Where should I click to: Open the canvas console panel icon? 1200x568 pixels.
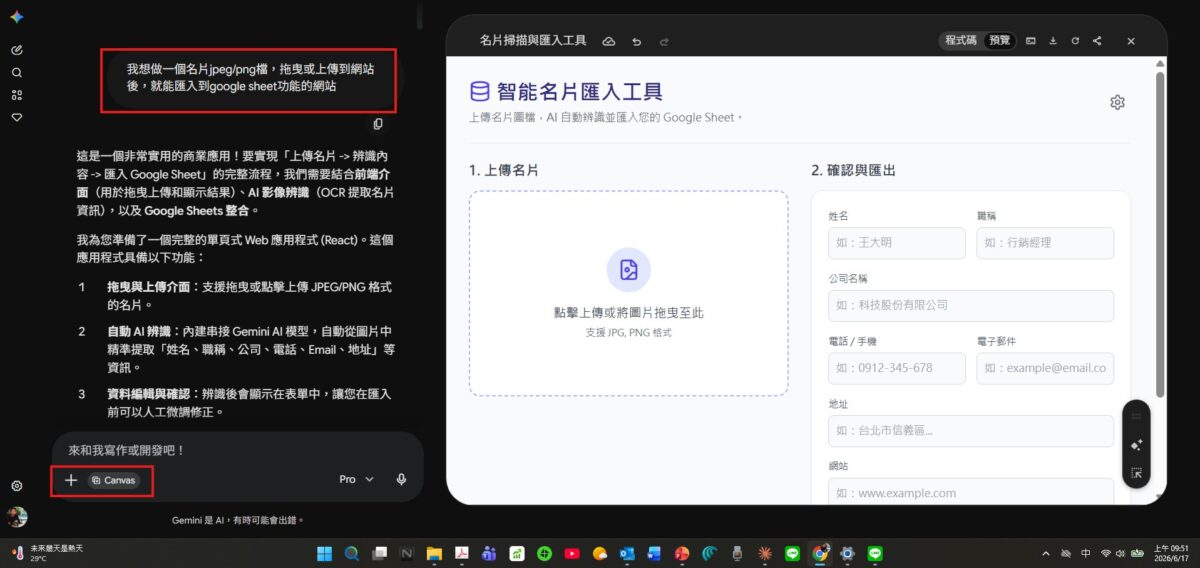coord(1031,41)
